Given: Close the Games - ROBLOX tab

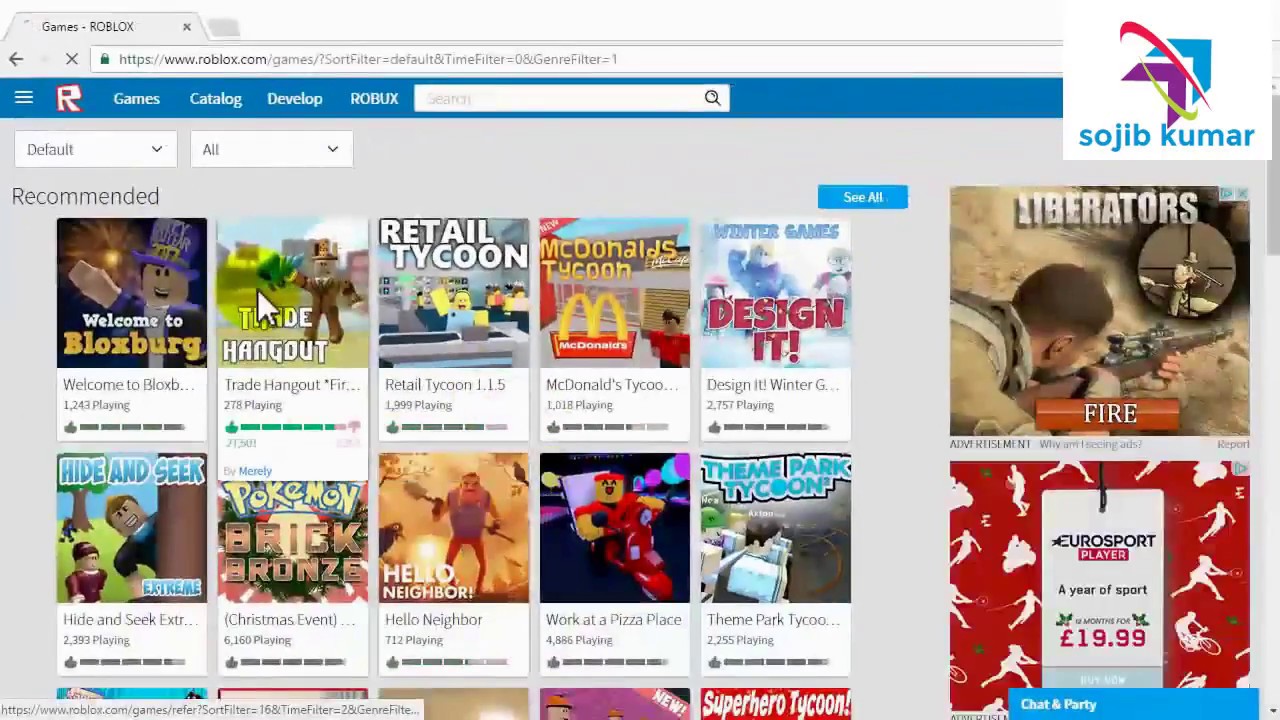Looking at the screenshot, I should tap(186, 27).
